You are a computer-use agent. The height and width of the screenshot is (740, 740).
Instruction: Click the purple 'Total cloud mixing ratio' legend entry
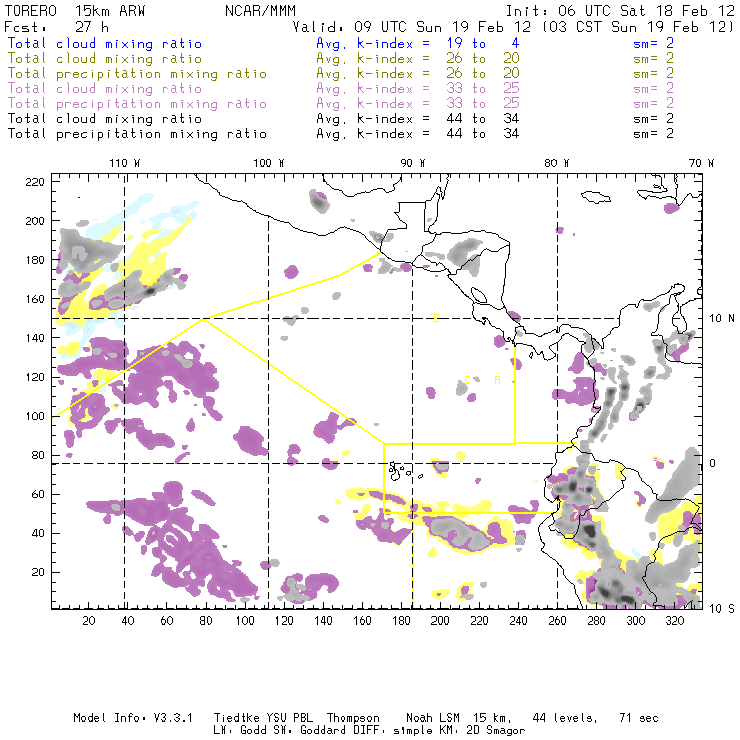point(105,89)
